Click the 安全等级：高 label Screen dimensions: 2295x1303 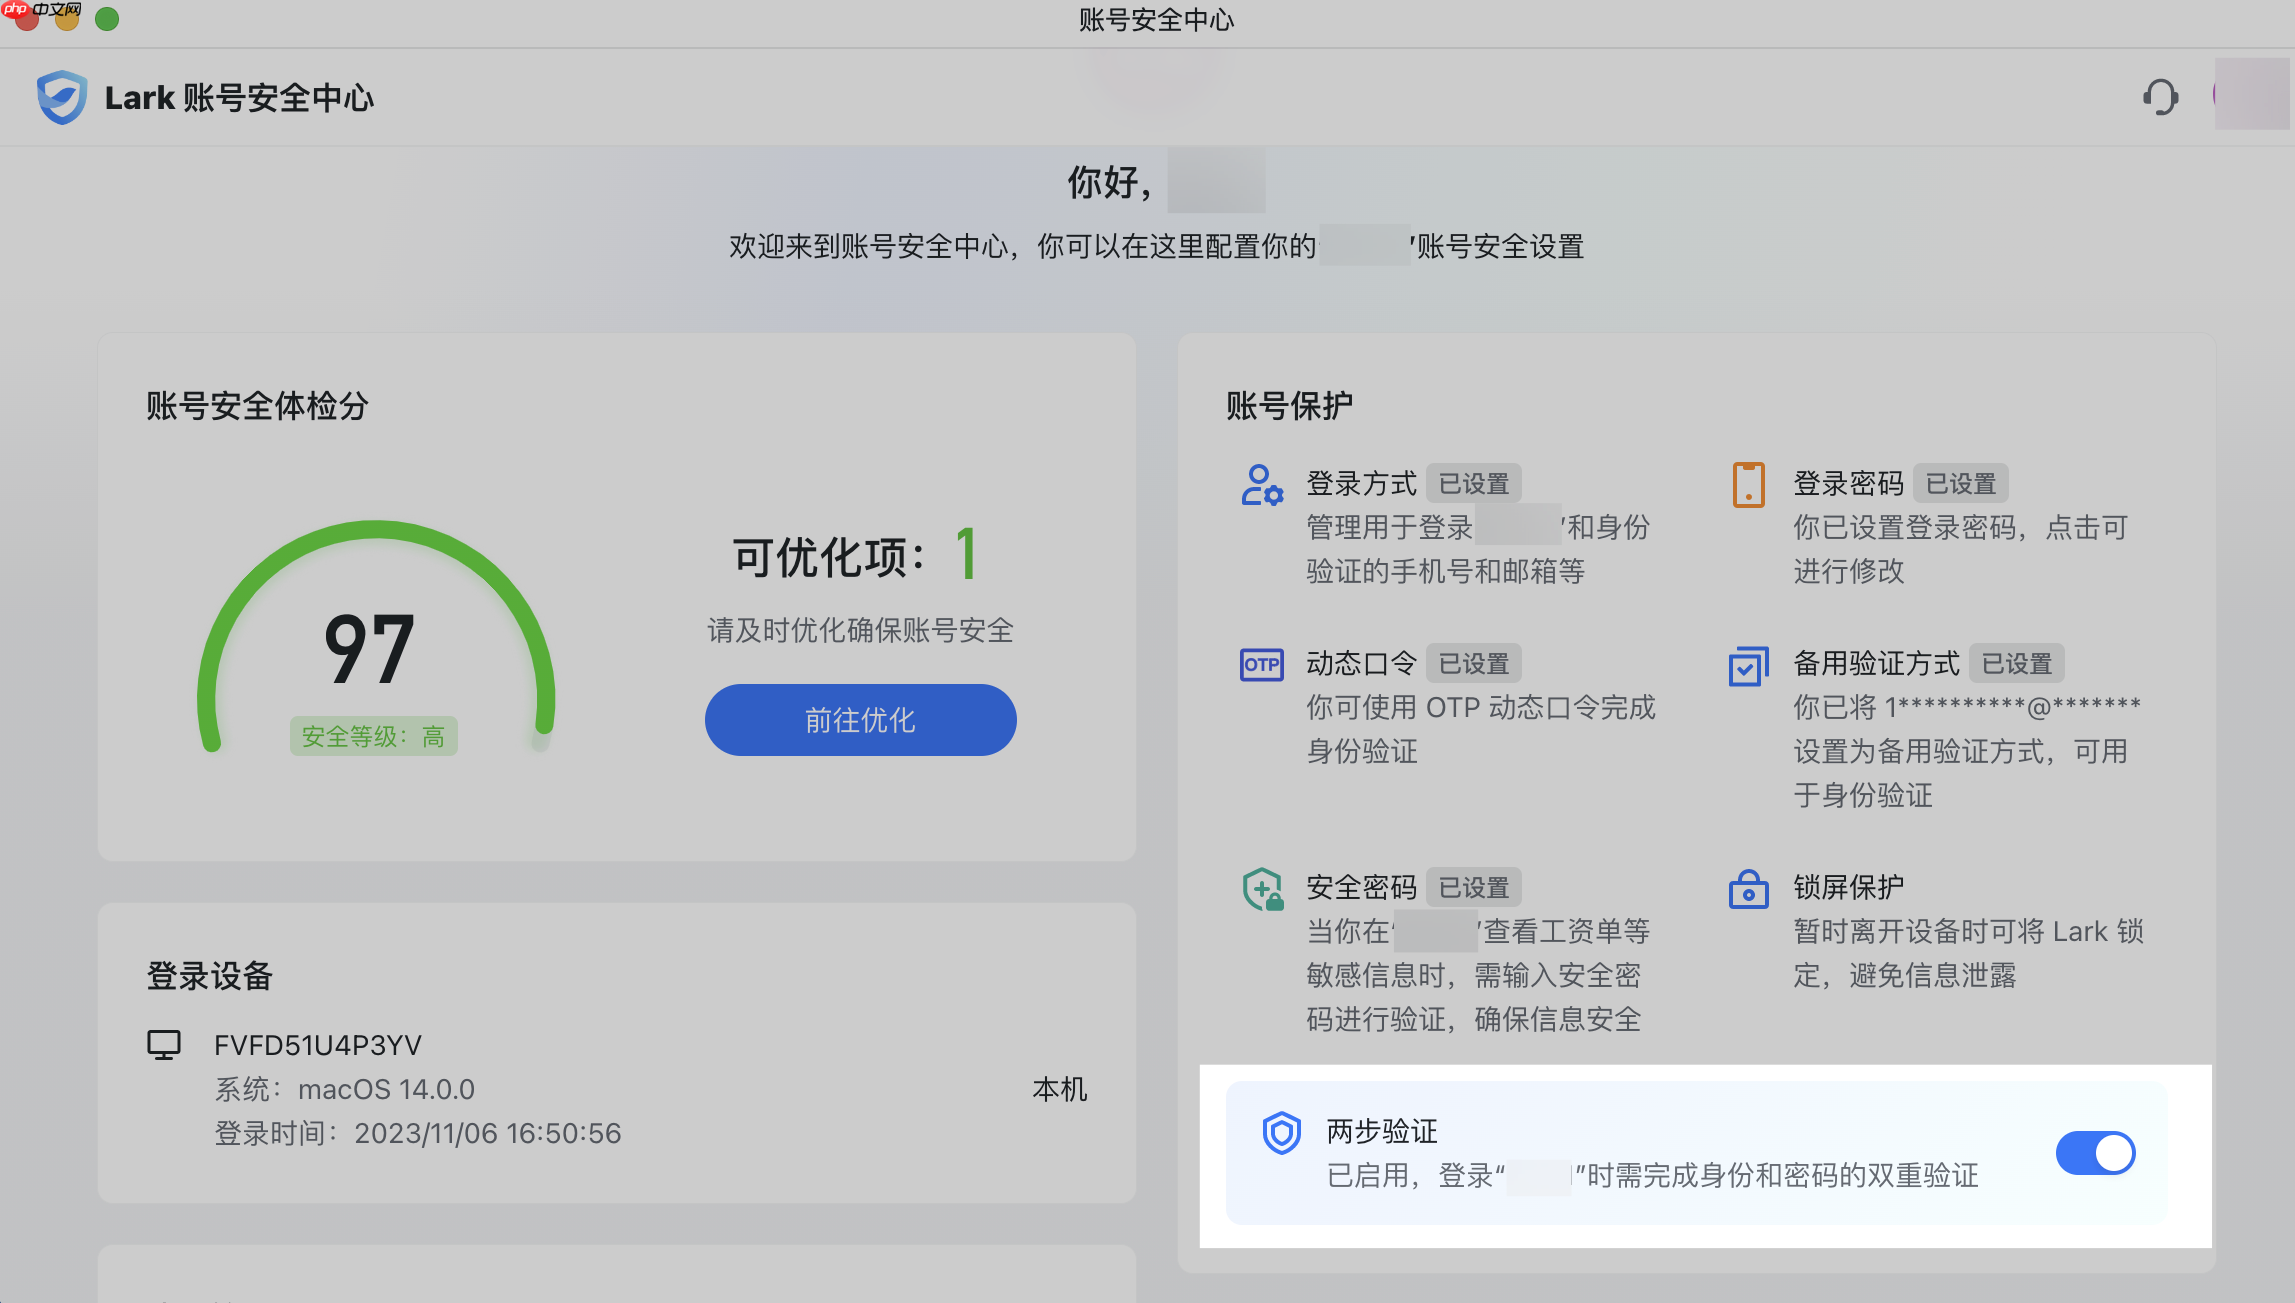373,737
